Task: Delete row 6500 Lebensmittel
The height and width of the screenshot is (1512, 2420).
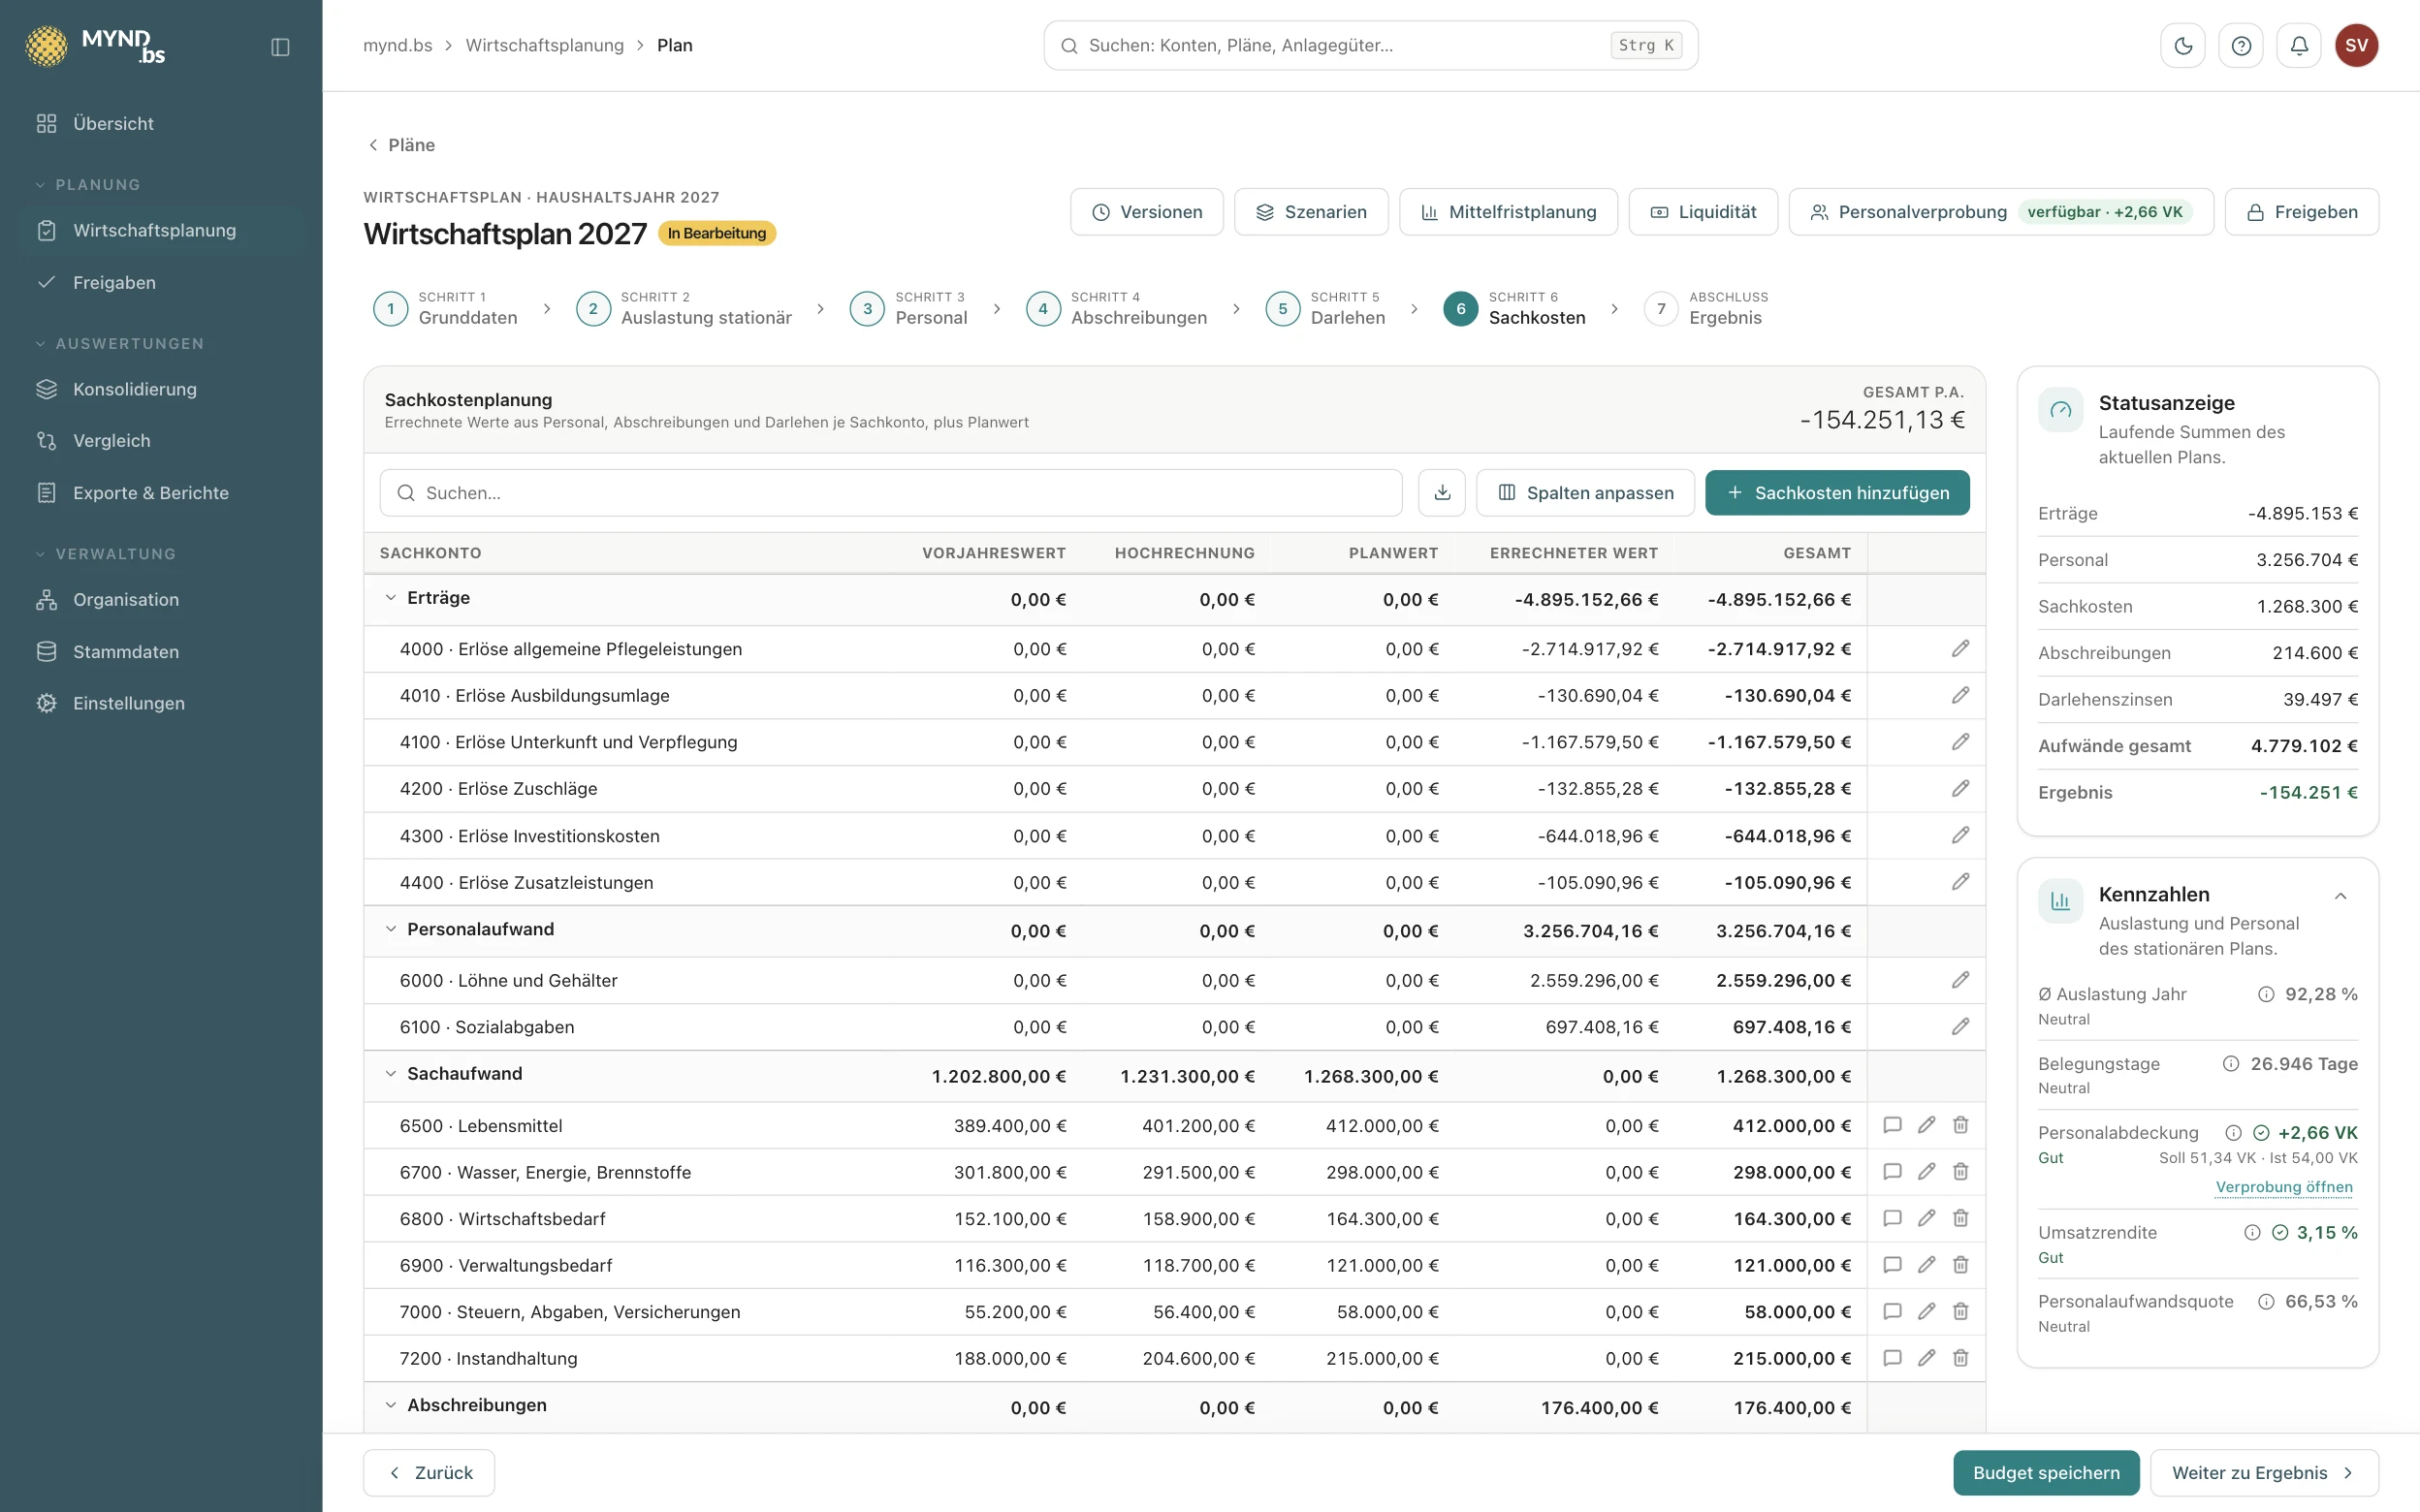Action: (1960, 1125)
